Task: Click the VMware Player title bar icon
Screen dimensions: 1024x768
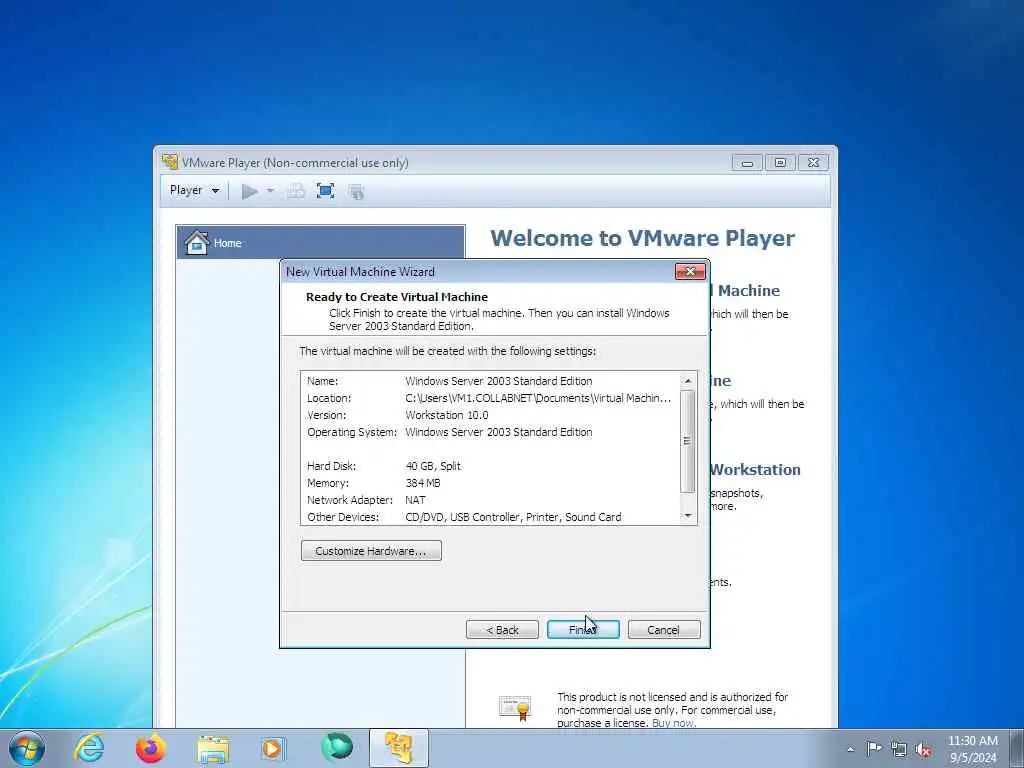Action: click(x=170, y=161)
